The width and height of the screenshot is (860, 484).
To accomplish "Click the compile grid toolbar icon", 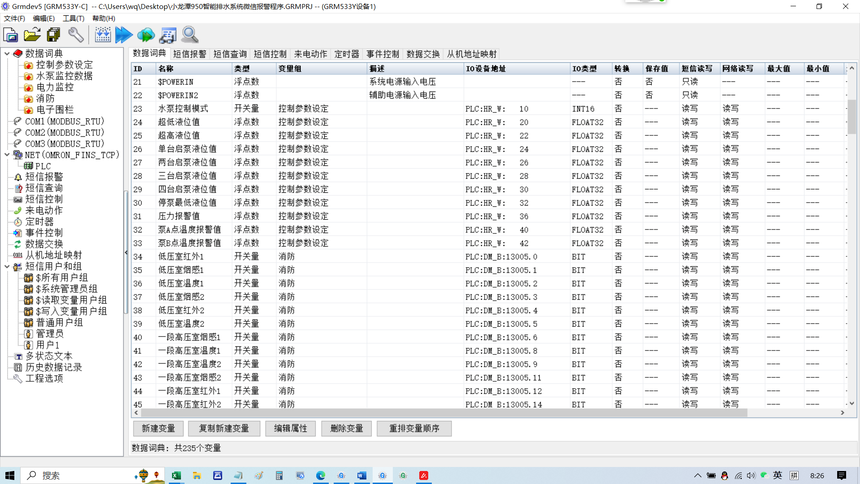I will (x=103, y=35).
